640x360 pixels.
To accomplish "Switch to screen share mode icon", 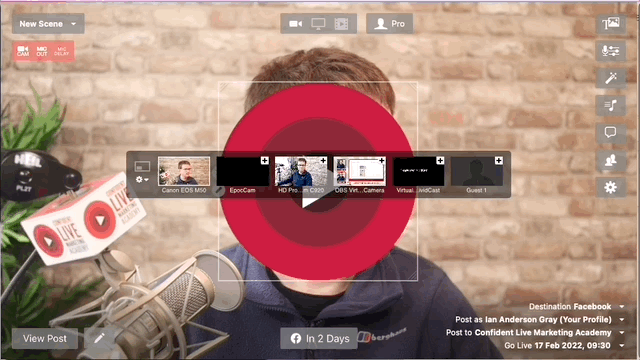I will click(x=318, y=24).
